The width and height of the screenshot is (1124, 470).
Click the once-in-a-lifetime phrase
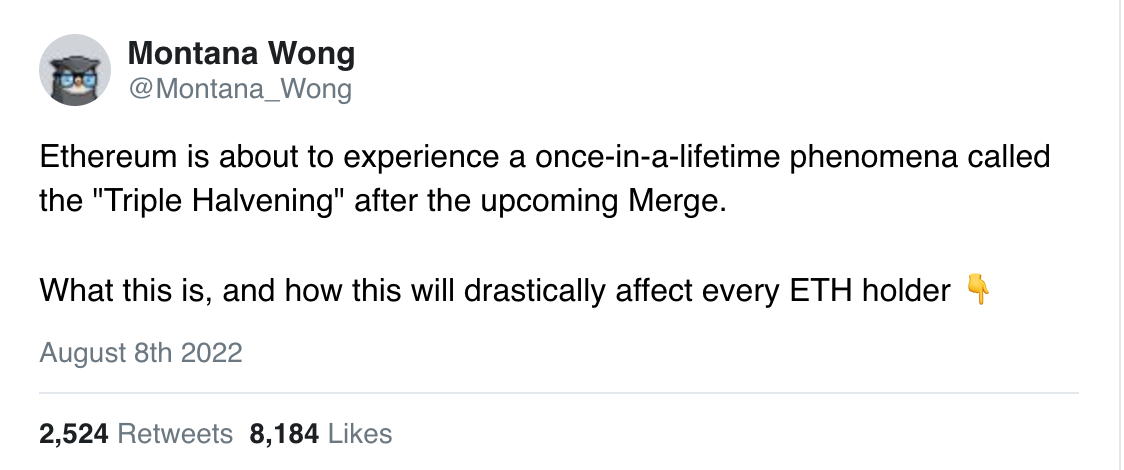coord(657,156)
